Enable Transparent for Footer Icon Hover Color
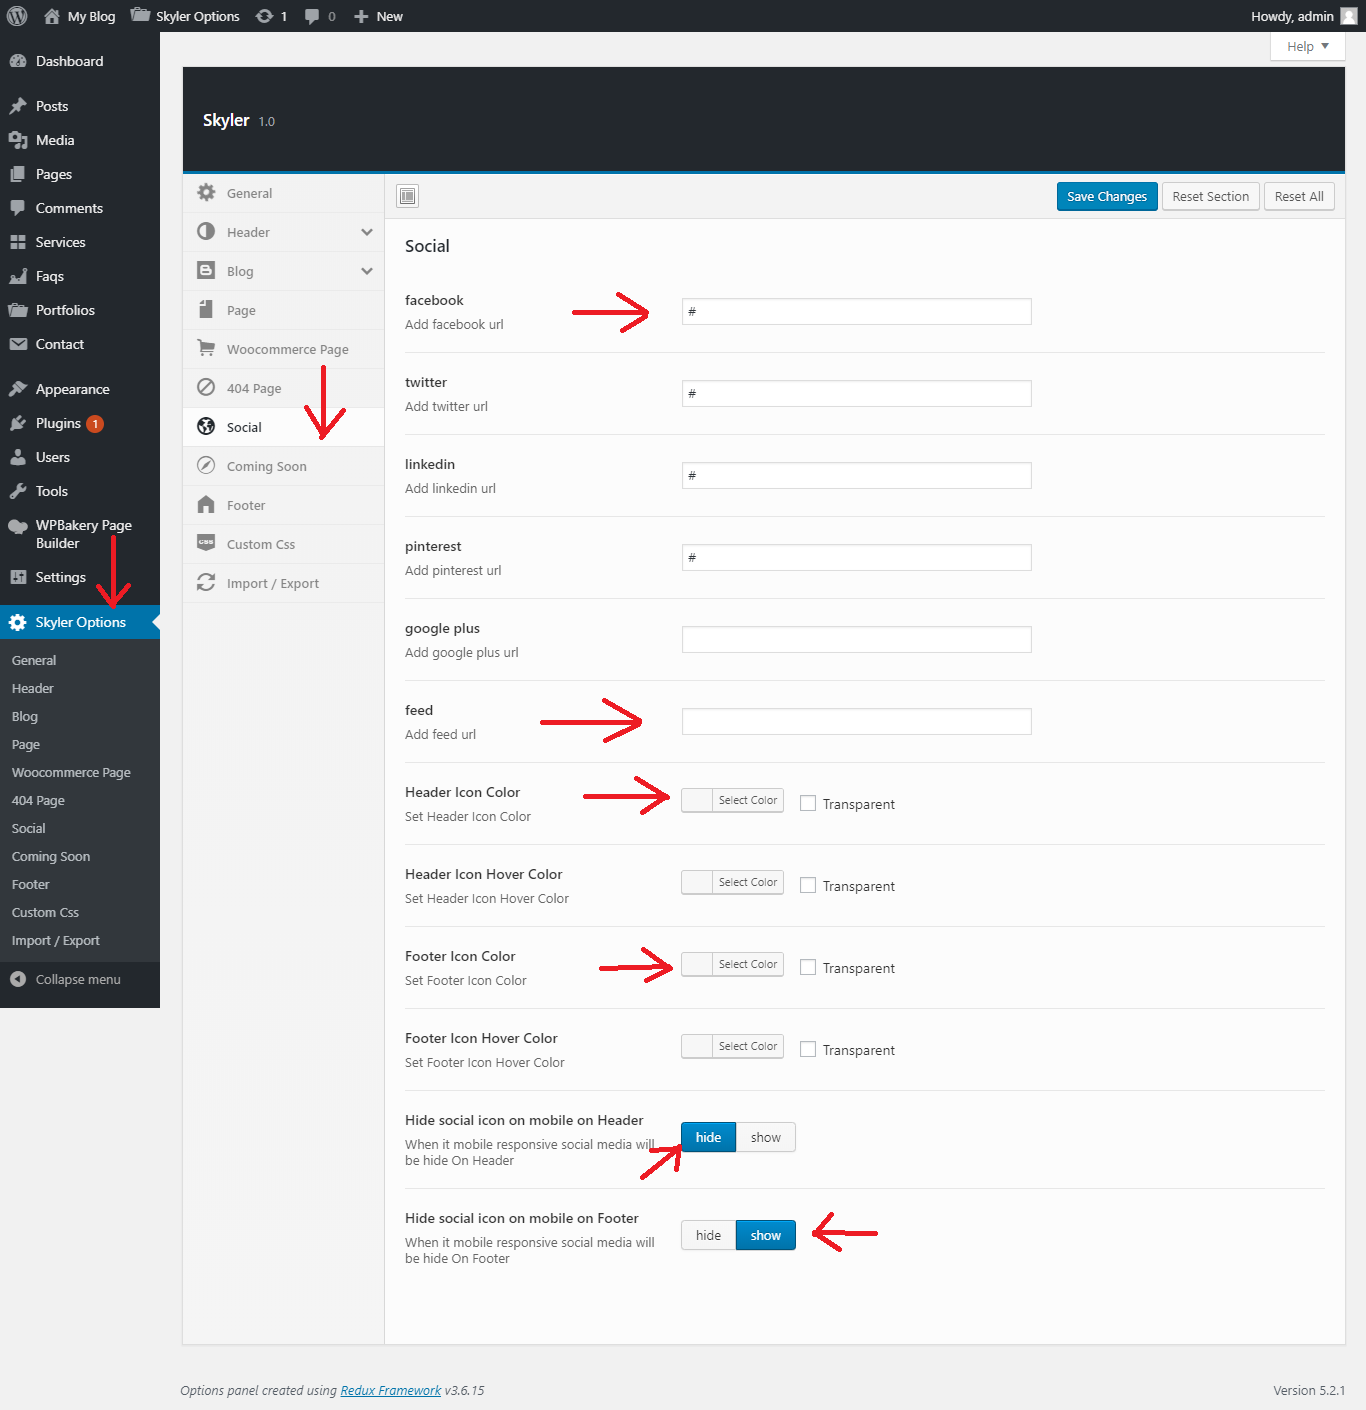1366x1410 pixels. [x=808, y=1049]
